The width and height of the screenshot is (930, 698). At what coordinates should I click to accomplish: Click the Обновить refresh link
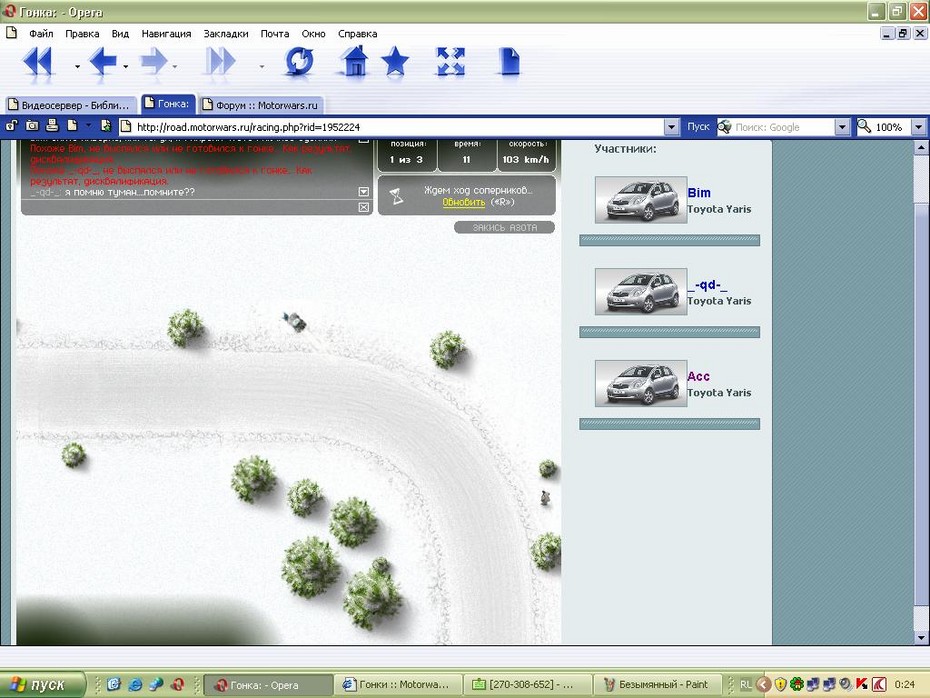(463, 202)
